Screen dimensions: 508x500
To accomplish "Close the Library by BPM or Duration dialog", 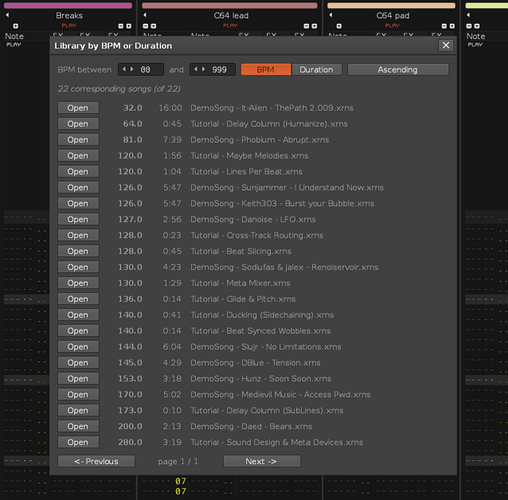I will [446, 45].
